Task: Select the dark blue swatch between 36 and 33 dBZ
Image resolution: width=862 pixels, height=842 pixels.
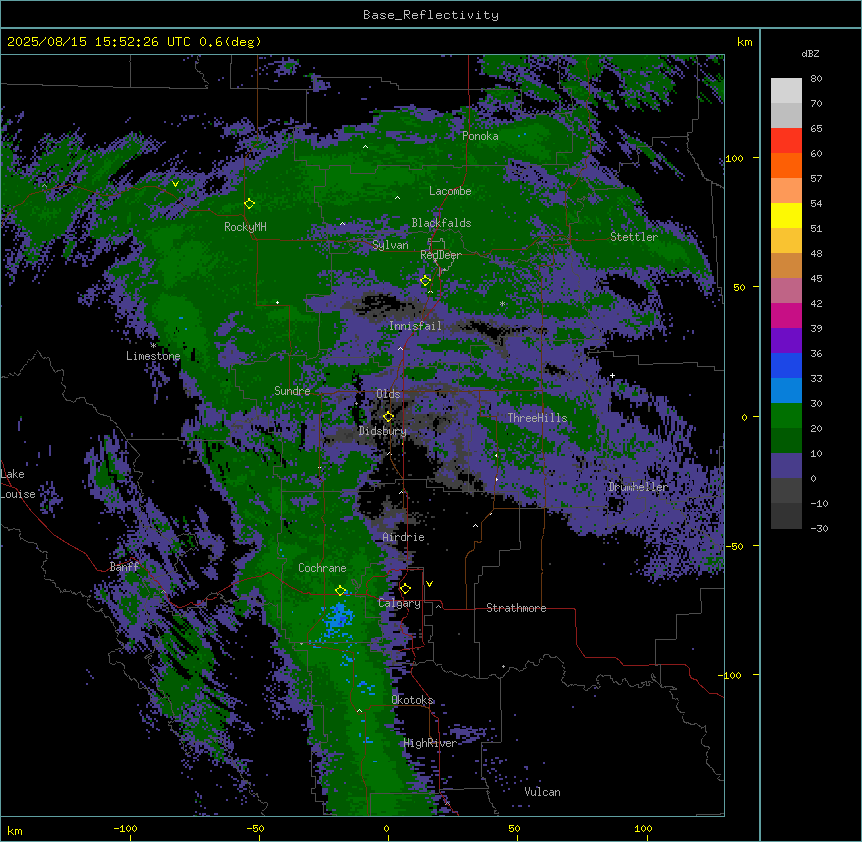Action: click(786, 366)
